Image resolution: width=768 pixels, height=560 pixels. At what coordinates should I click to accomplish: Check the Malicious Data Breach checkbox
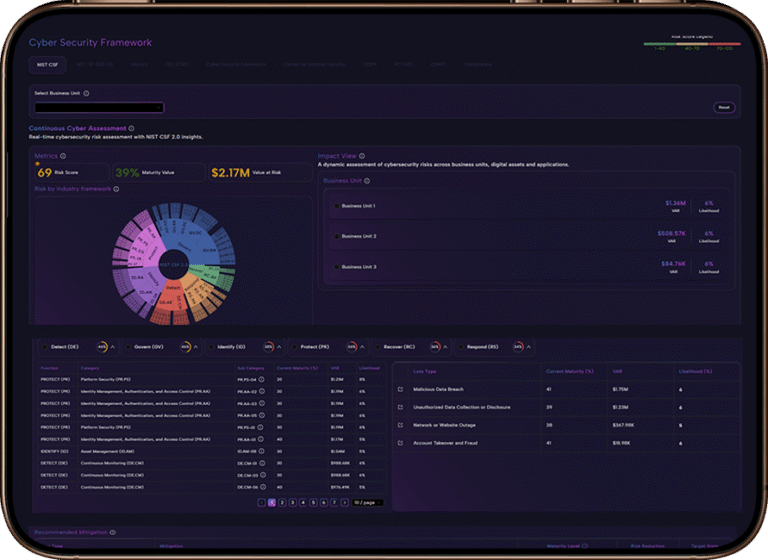[x=400, y=389]
